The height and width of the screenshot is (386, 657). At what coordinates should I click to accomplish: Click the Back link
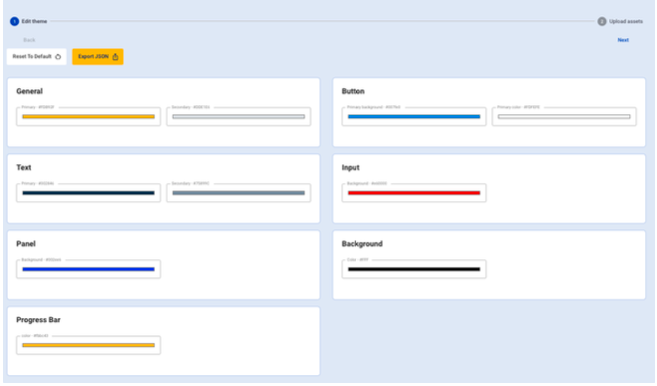coord(29,40)
